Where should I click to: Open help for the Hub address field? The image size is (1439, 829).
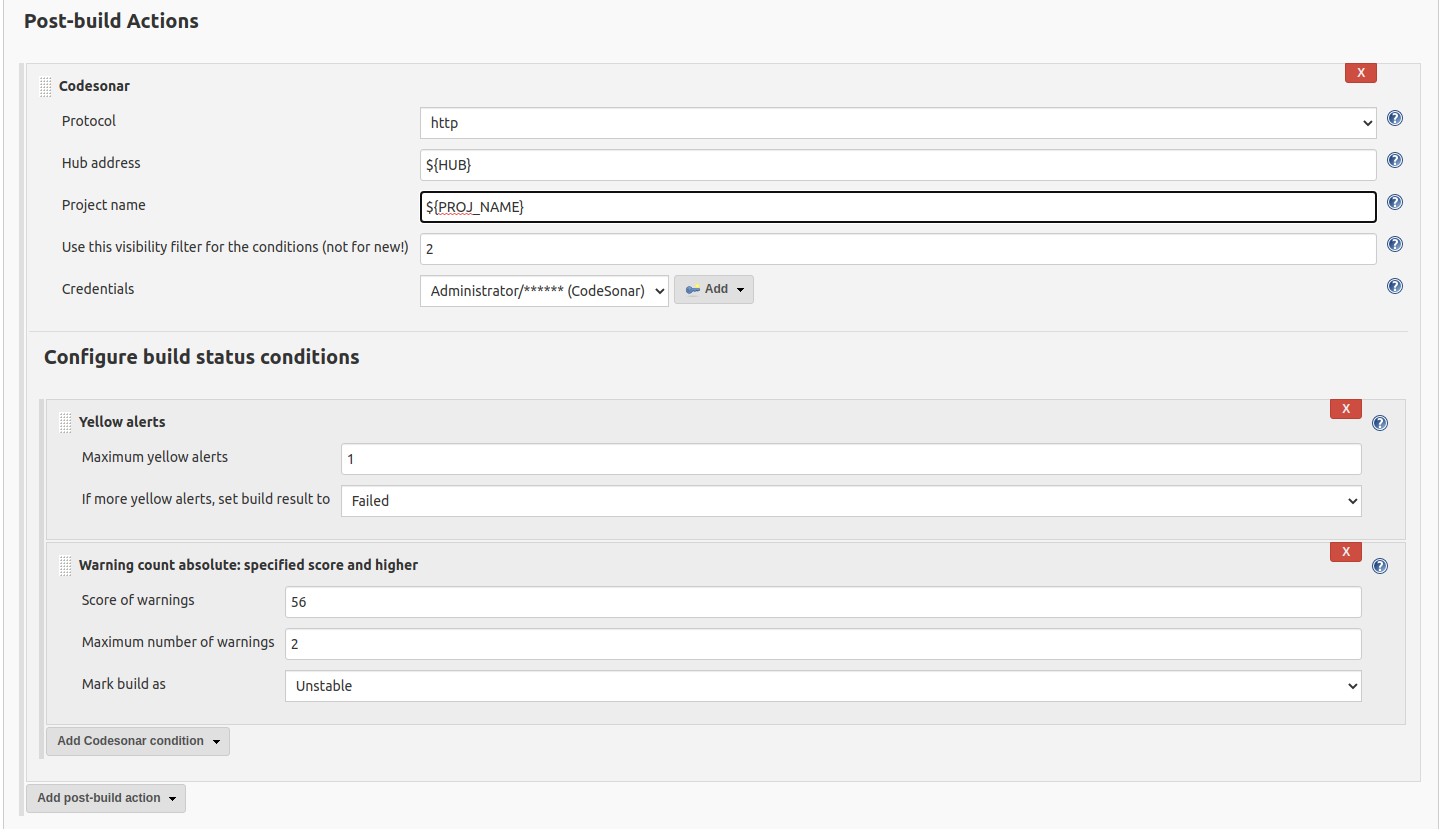[x=1395, y=160]
